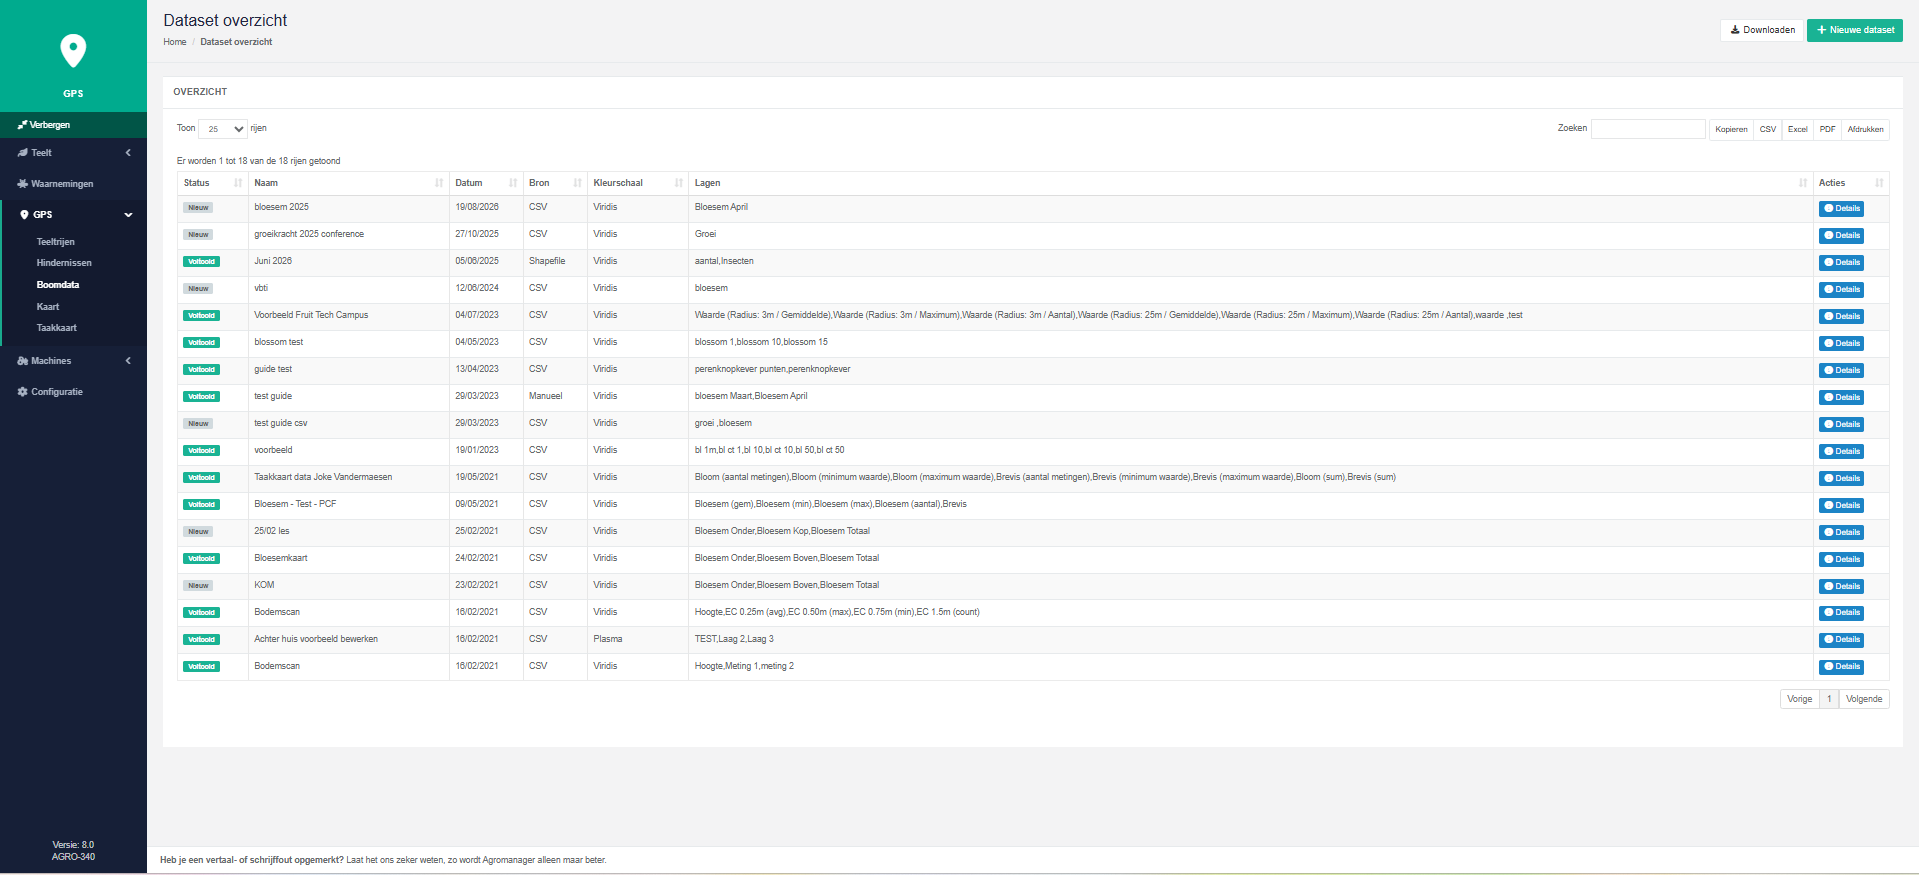Screen dimensions: 1919x875
Task: Sort the table by Status column arrows
Action: [238, 183]
